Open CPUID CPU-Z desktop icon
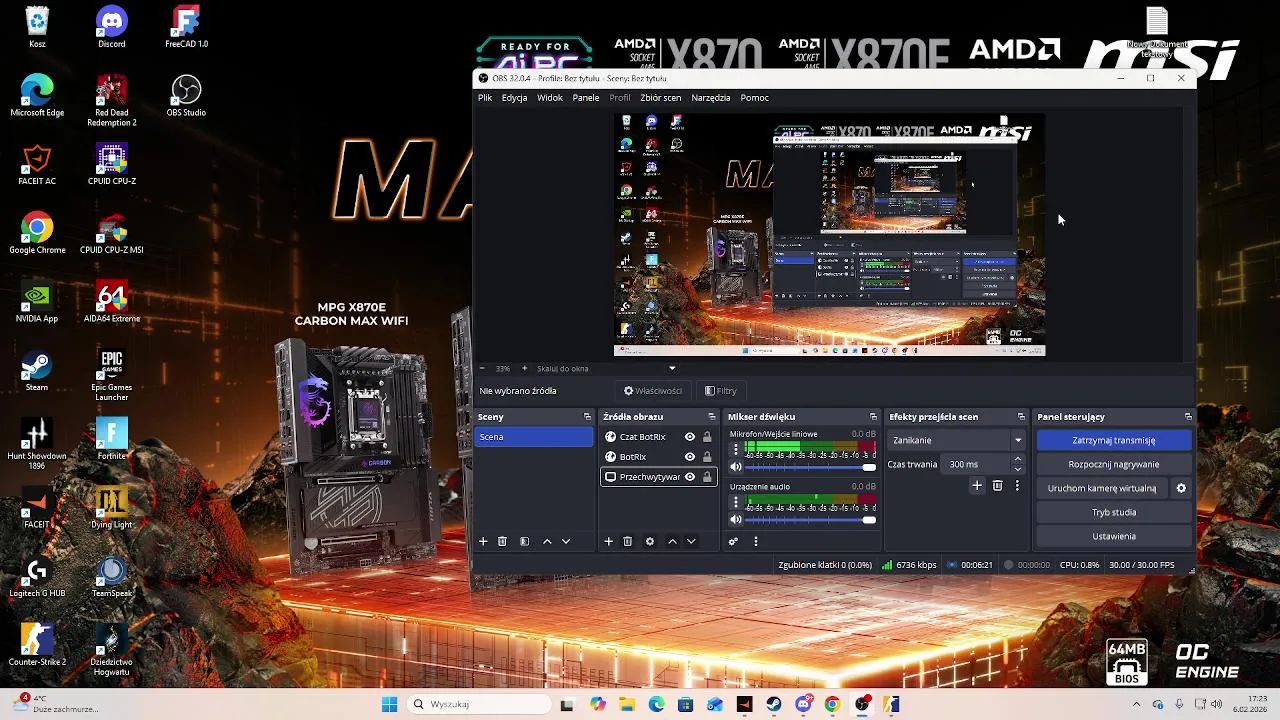 pos(112,165)
